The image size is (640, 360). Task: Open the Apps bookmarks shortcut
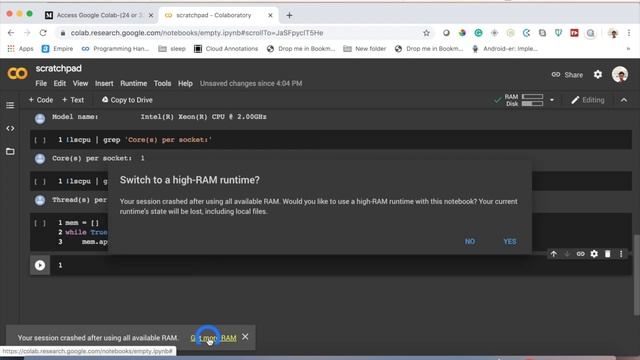20,49
